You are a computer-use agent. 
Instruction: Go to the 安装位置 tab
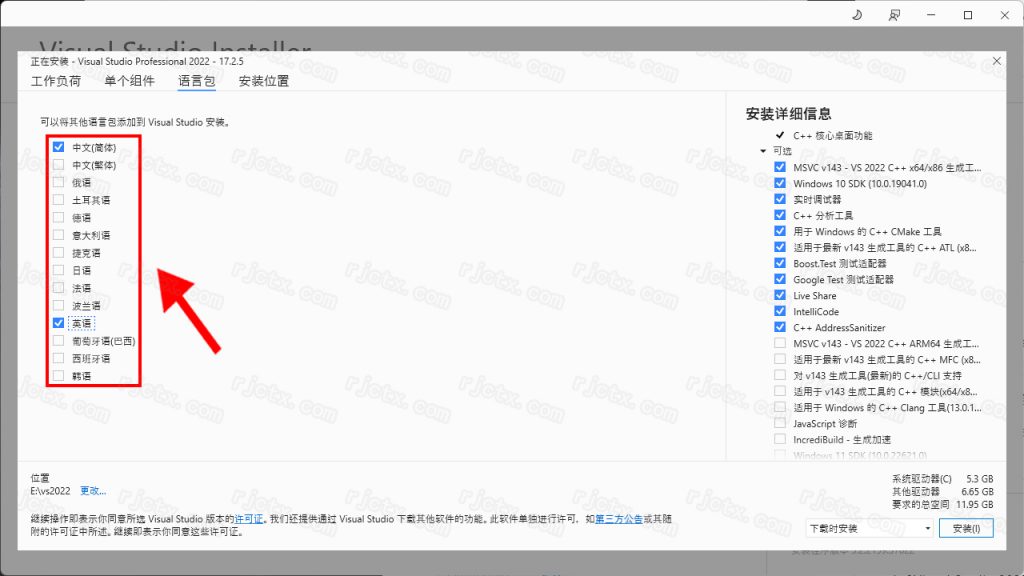(264, 81)
